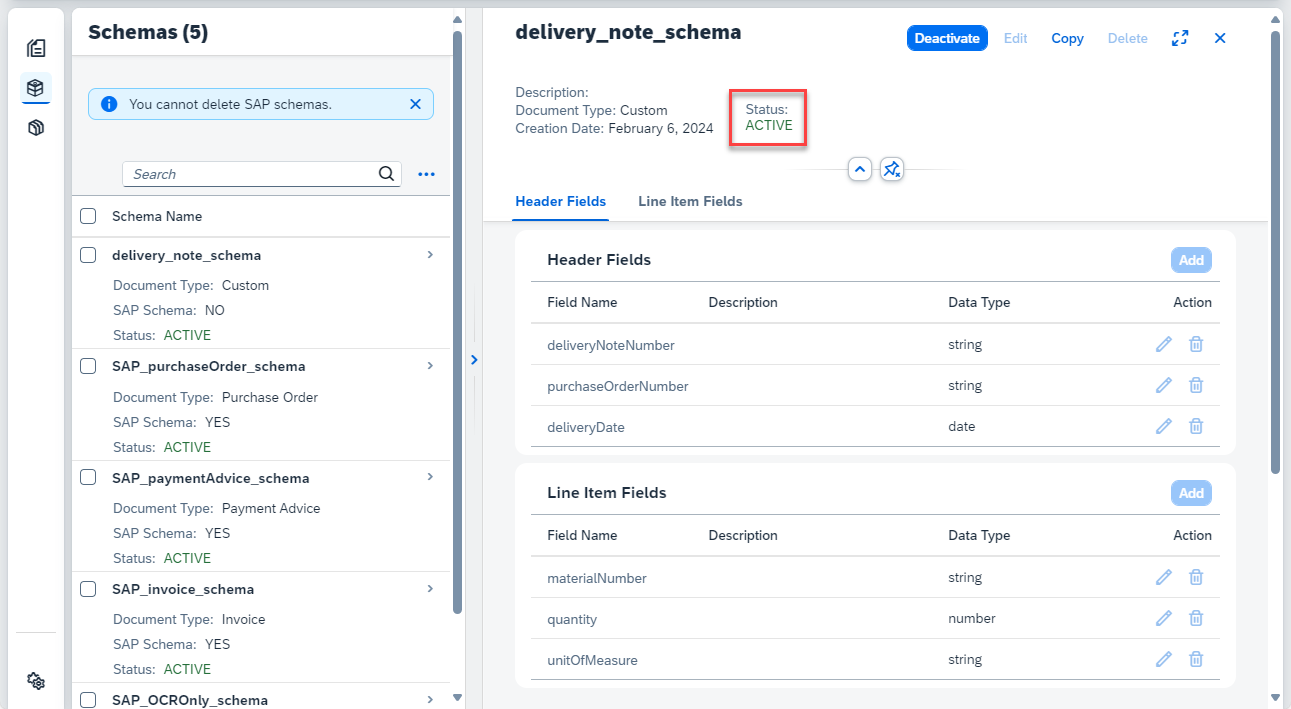
Task: Dismiss the 'cannot delete SAP schemas' message
Action: coord(415,104)
